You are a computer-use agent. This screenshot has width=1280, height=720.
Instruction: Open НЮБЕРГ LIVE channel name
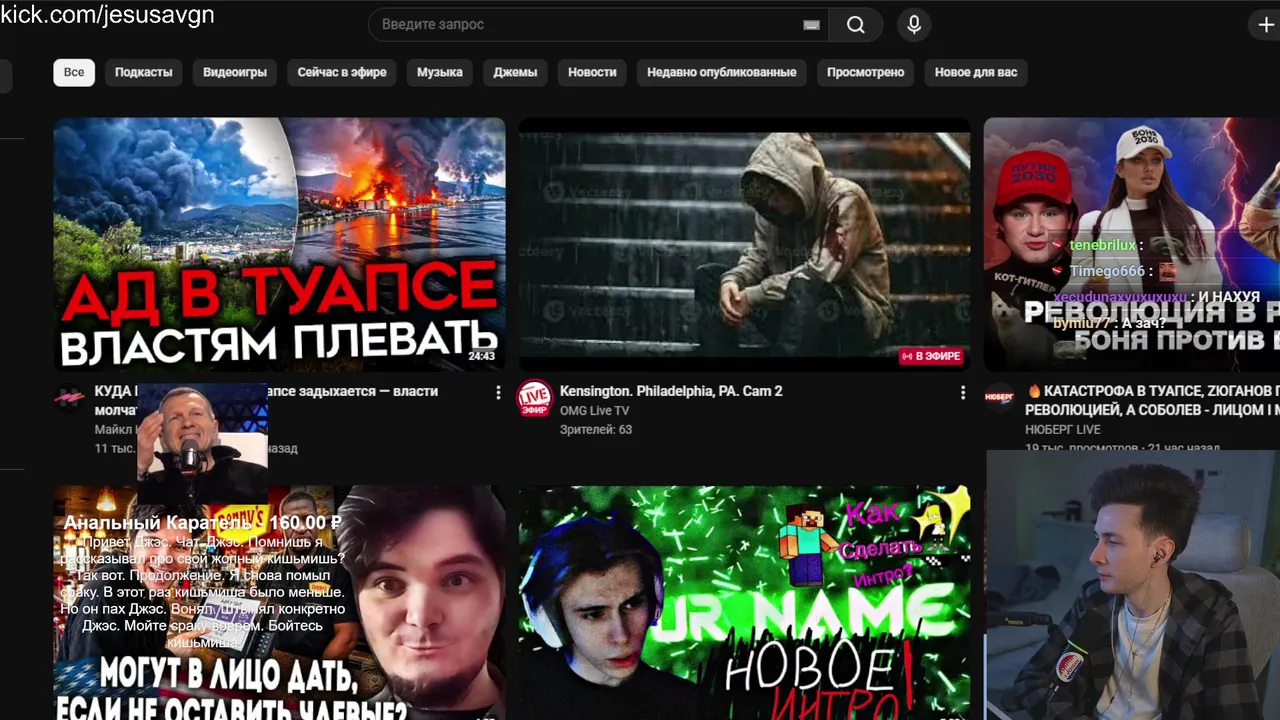pyautogui.click(x=1063, y=429)
